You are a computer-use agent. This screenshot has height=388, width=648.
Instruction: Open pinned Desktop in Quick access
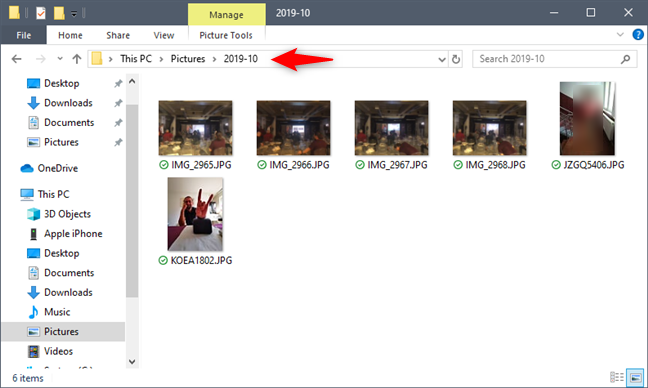point(62,83)
